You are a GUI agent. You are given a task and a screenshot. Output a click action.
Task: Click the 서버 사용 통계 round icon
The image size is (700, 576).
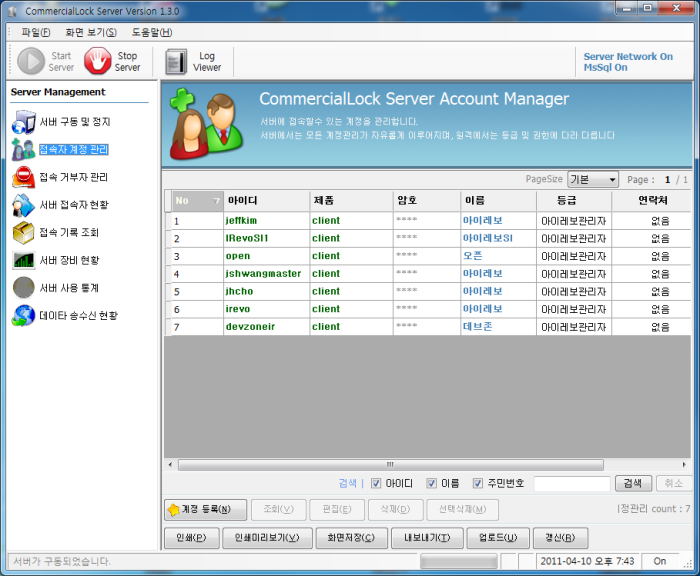24,288
